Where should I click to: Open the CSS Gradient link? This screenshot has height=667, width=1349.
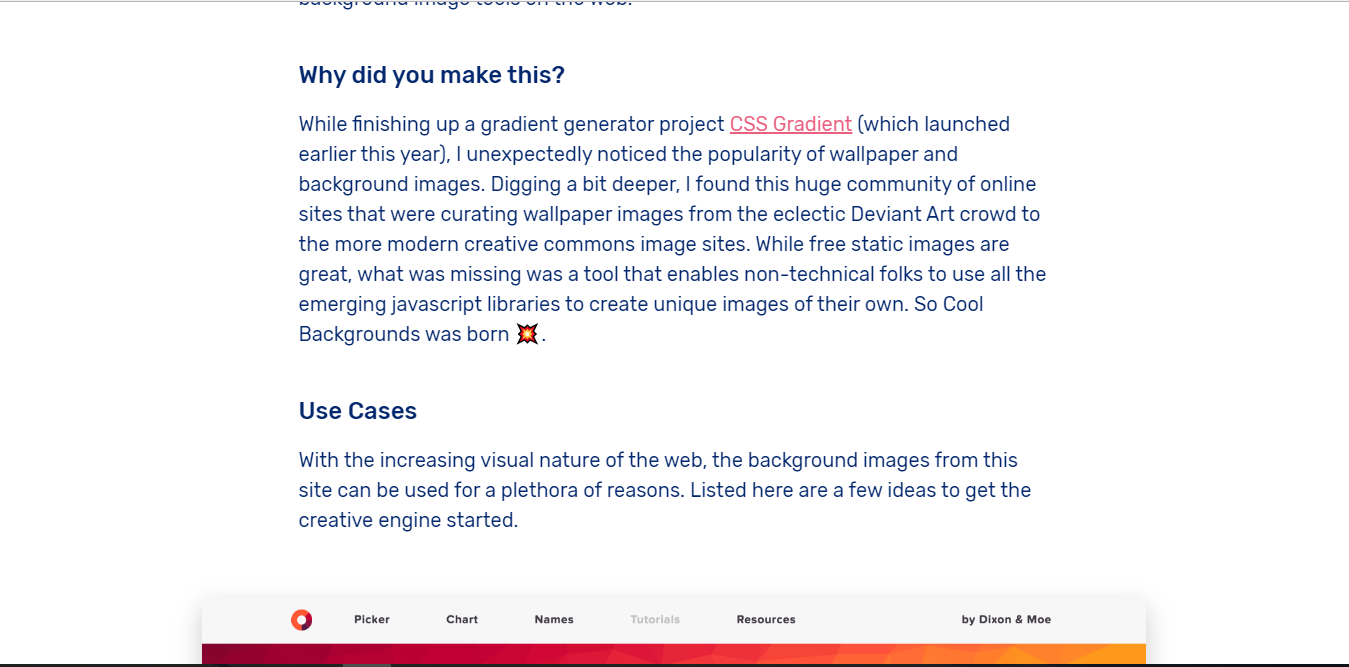coord(790,124)
